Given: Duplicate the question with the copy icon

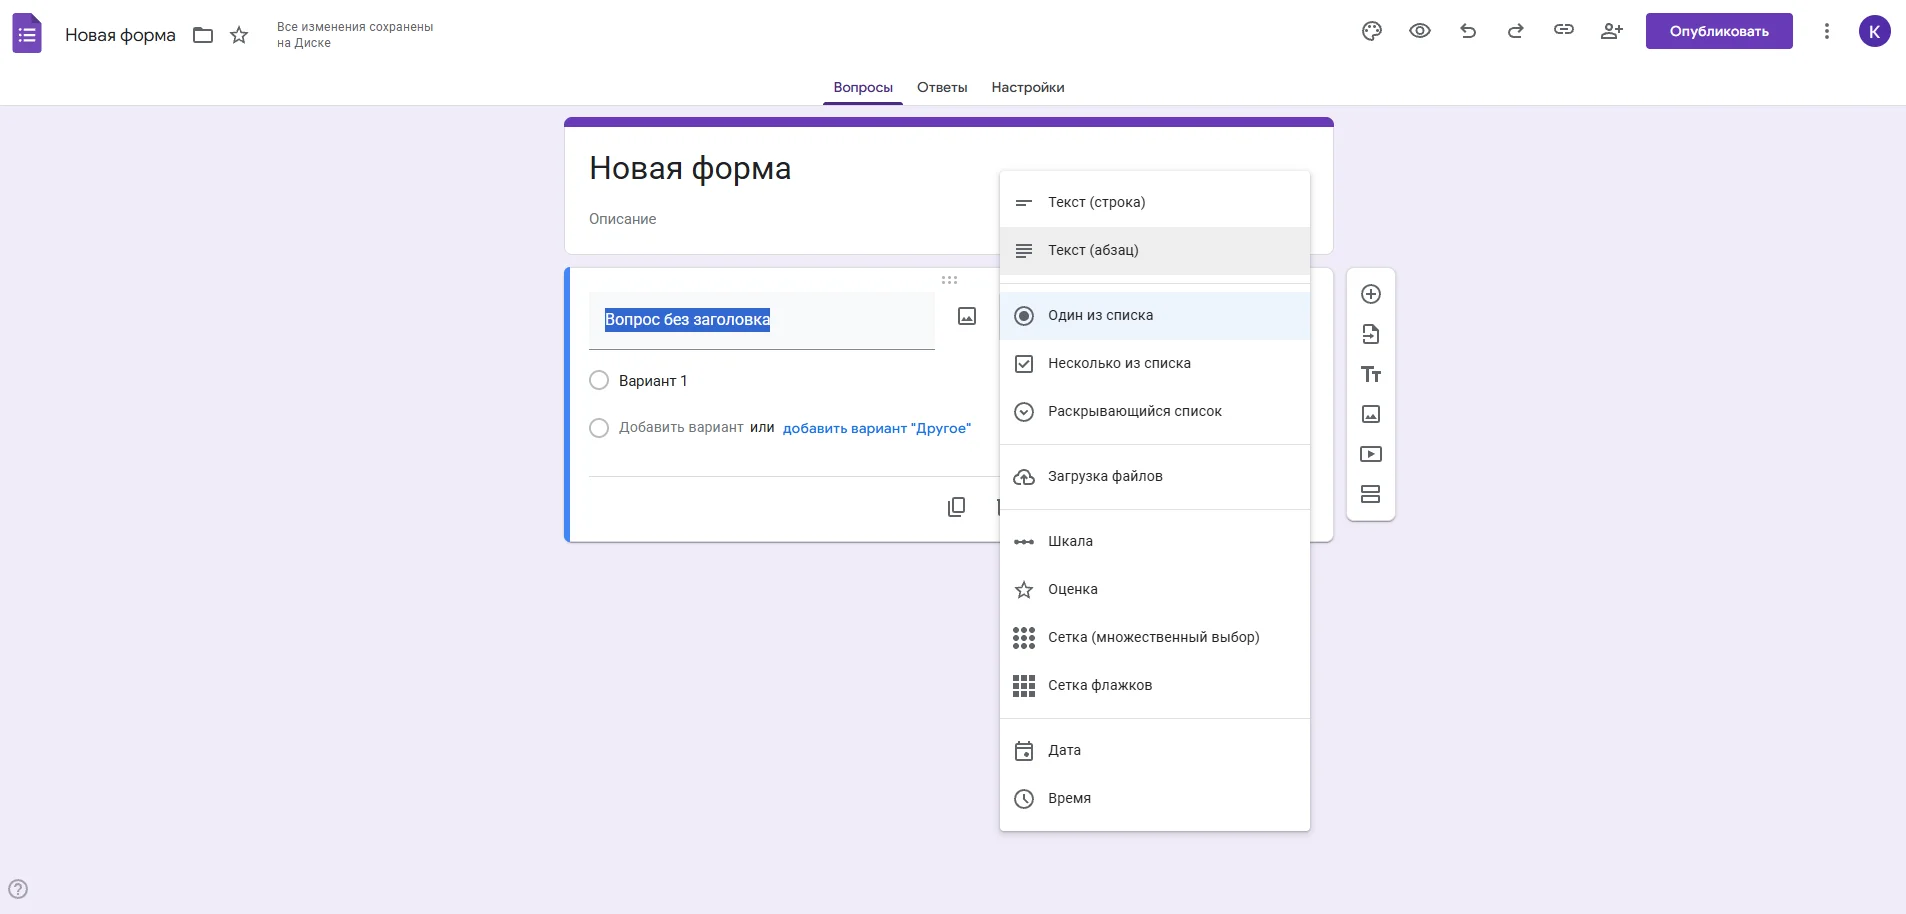Looking at the screenshot, I should click(956, 507).
